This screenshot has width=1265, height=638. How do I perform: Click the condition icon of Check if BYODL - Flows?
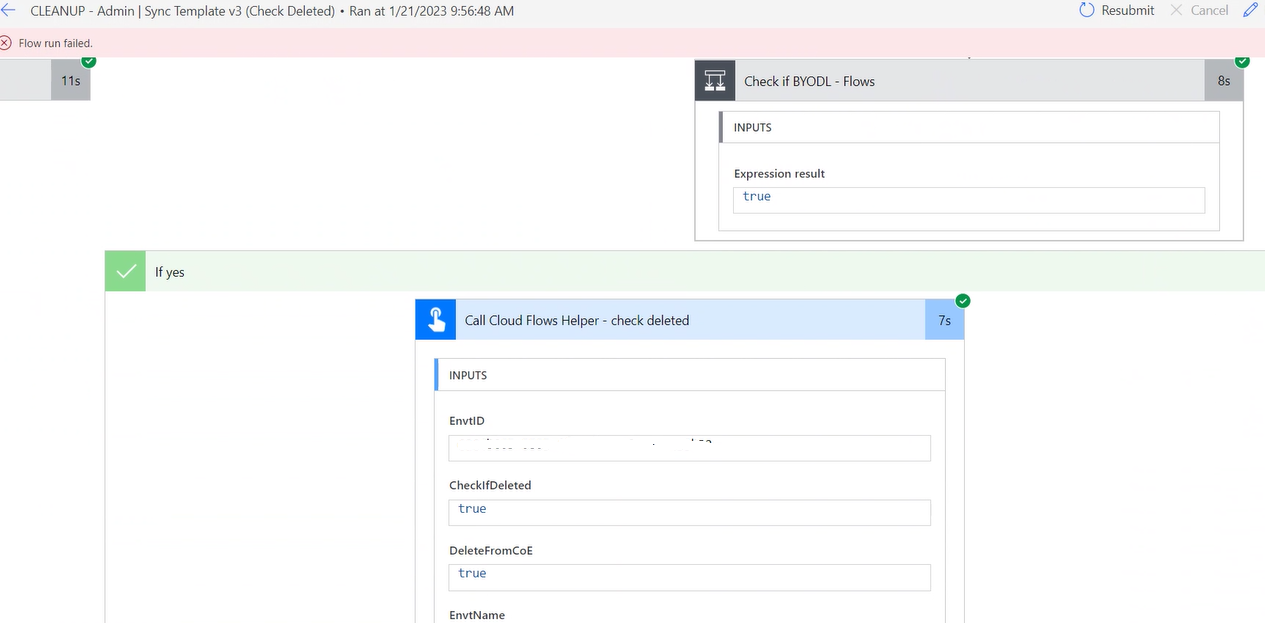[x=715, y=81]
